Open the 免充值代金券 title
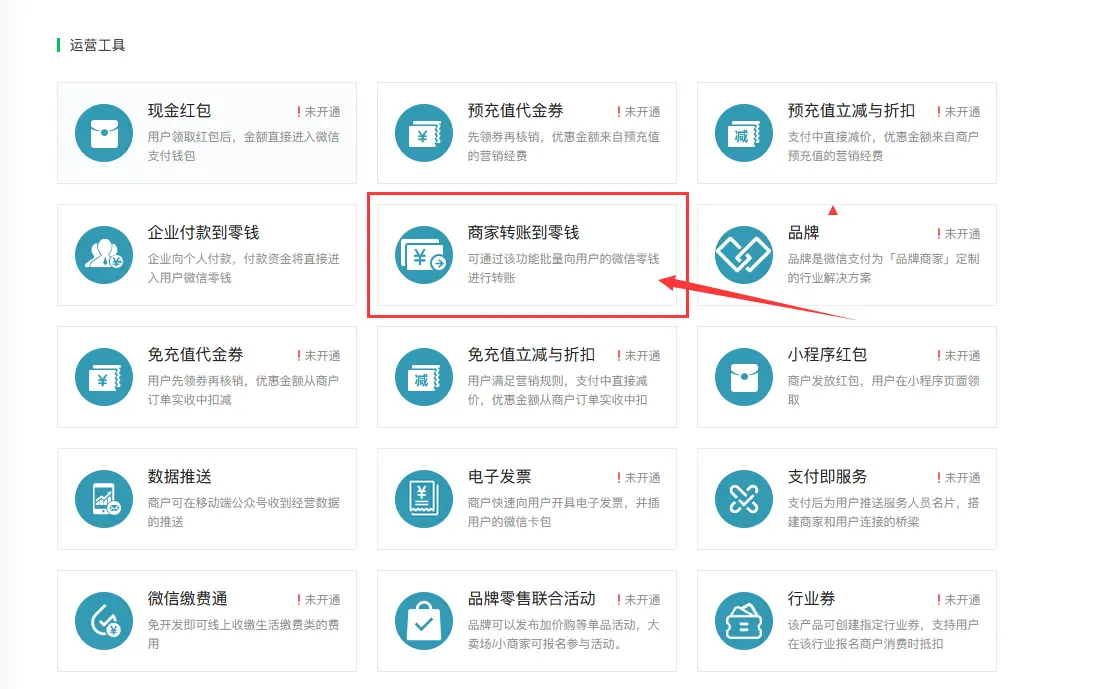The height and width of the screenshot is (689, 1096). pos(196,355)
